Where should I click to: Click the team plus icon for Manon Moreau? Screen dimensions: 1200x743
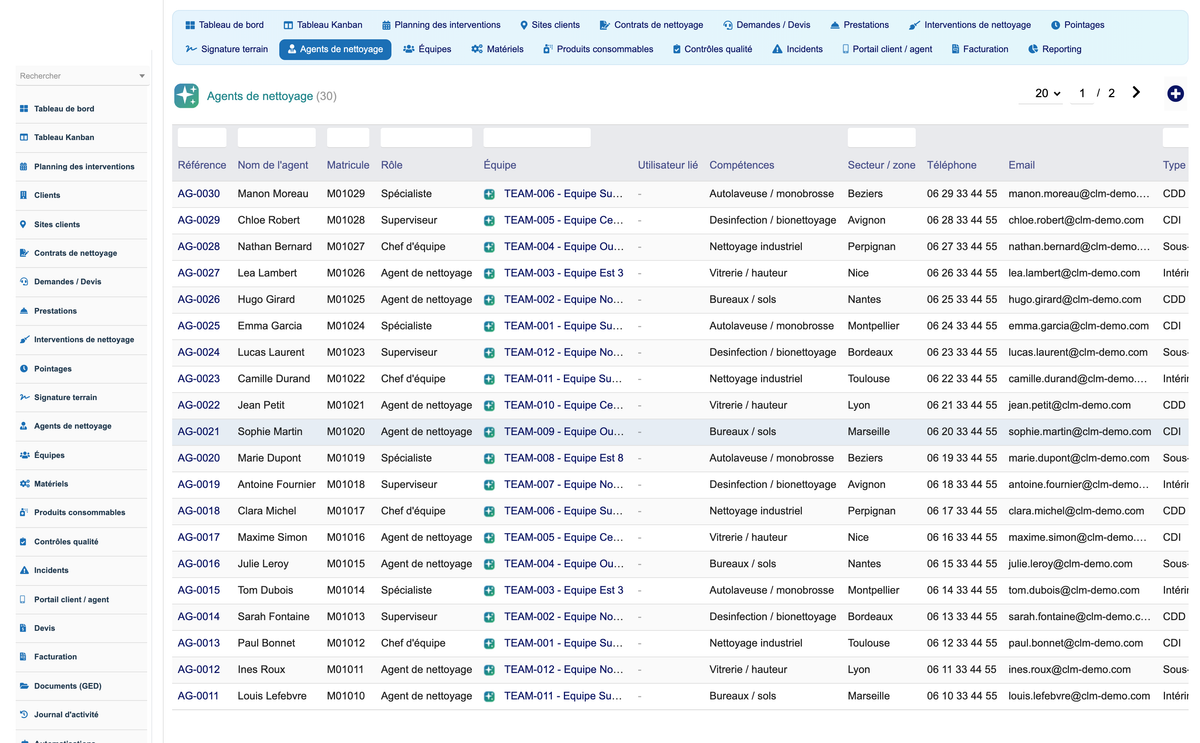(489, 194)
